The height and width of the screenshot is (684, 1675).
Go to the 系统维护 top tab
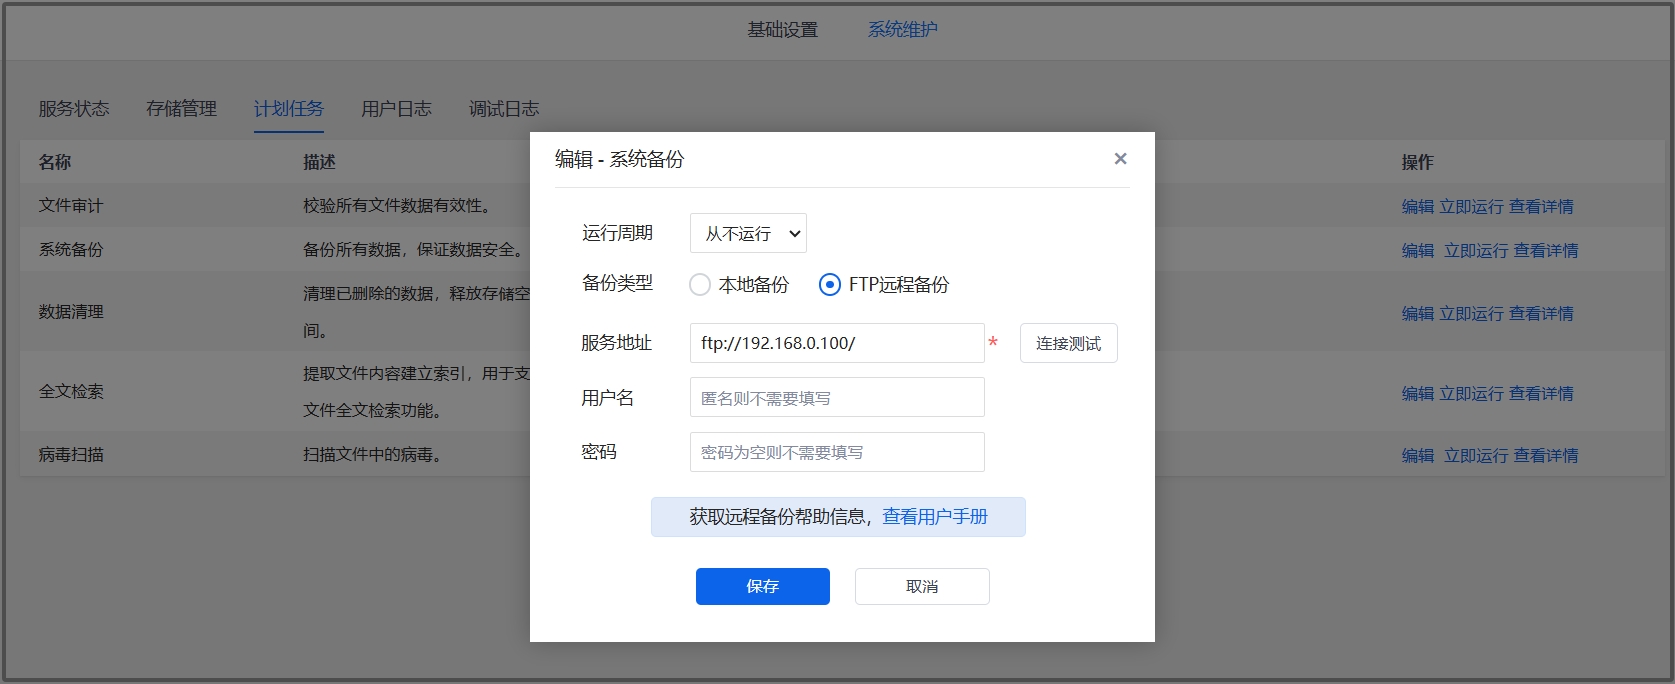[902, 30]
